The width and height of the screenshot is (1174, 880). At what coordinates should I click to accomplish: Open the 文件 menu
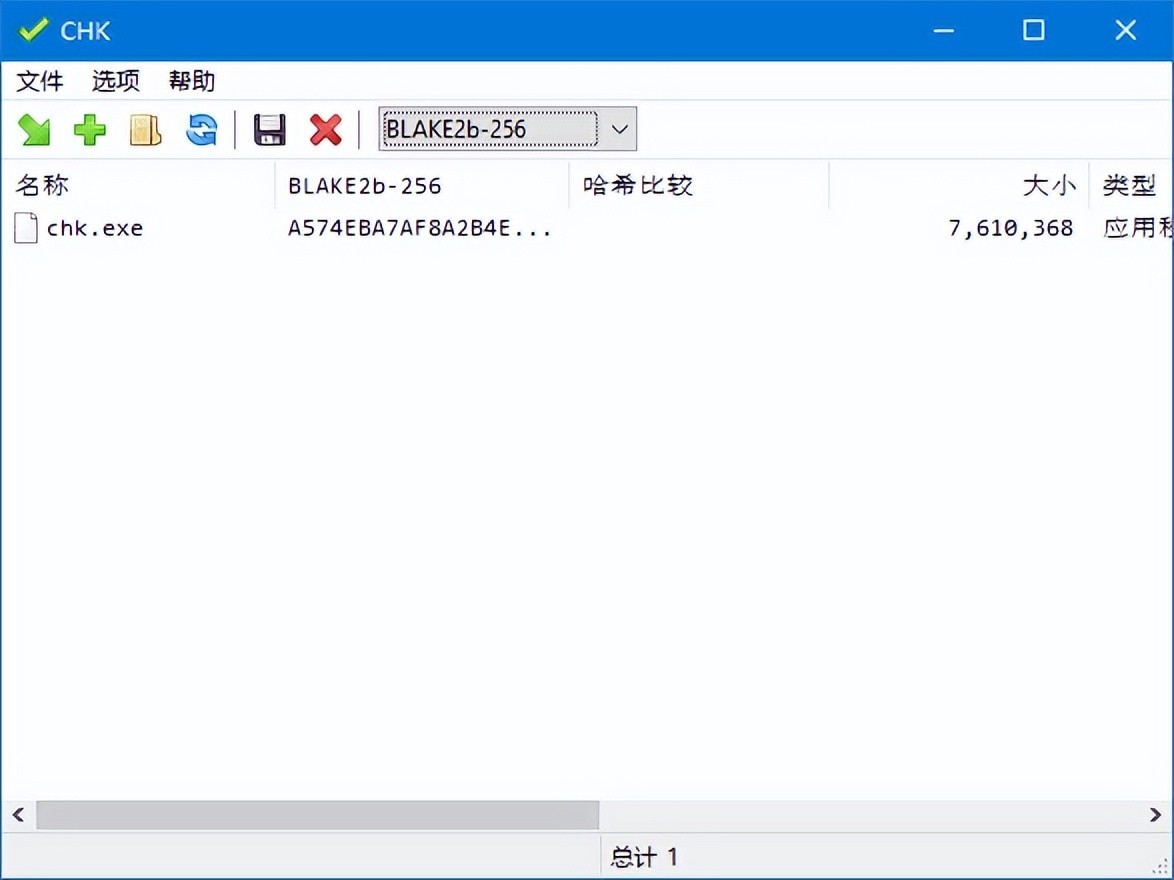pyautogui.click(x=39, y=81)
